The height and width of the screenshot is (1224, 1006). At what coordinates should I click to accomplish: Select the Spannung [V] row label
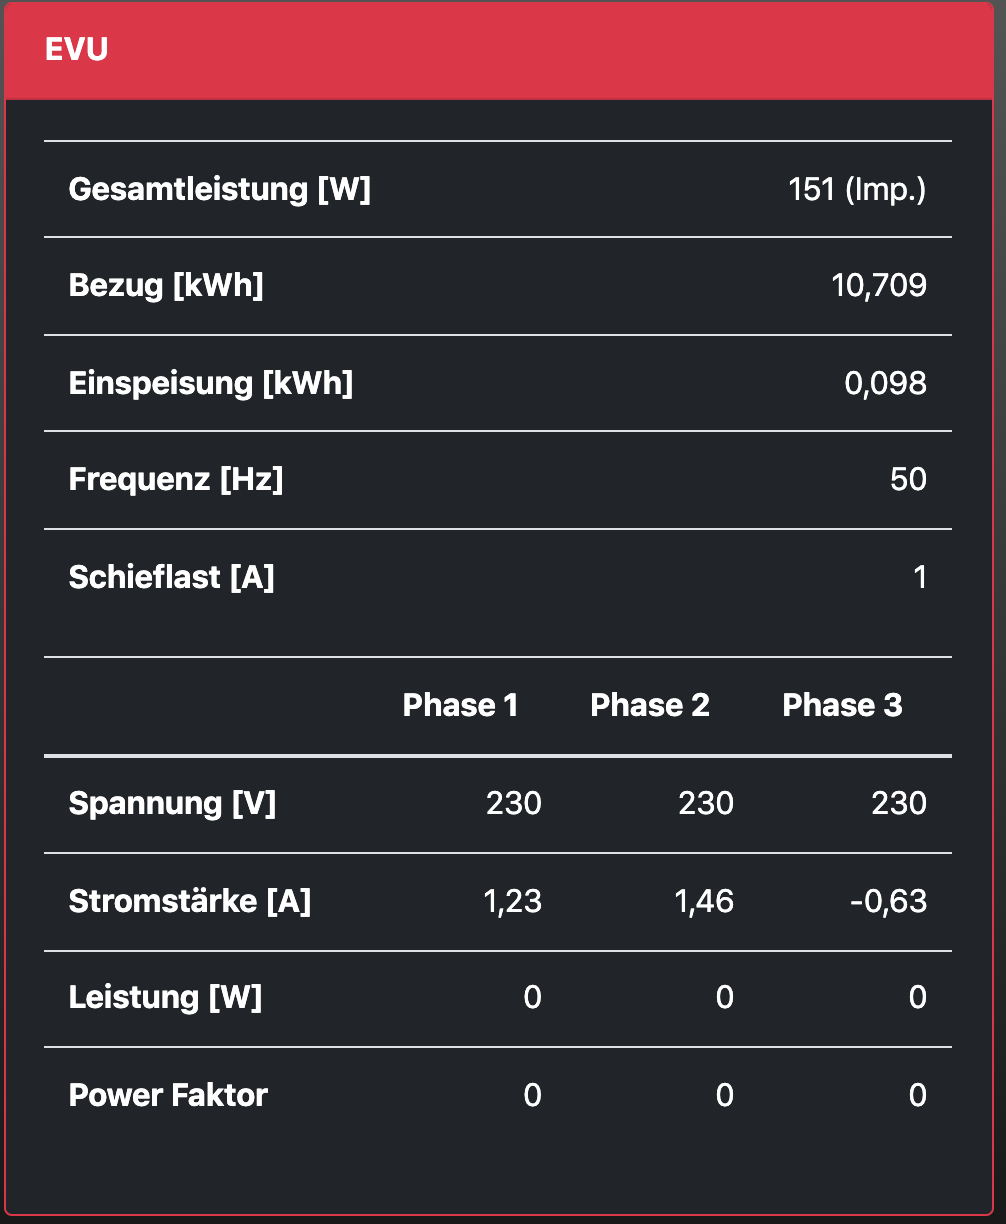tap(172, 803)
